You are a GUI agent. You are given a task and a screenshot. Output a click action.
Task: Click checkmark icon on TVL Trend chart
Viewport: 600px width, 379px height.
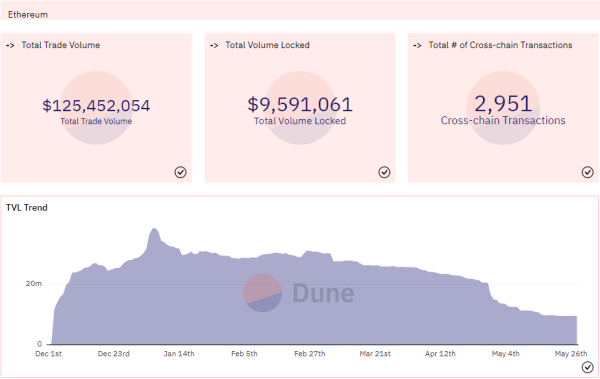(588, 368)
